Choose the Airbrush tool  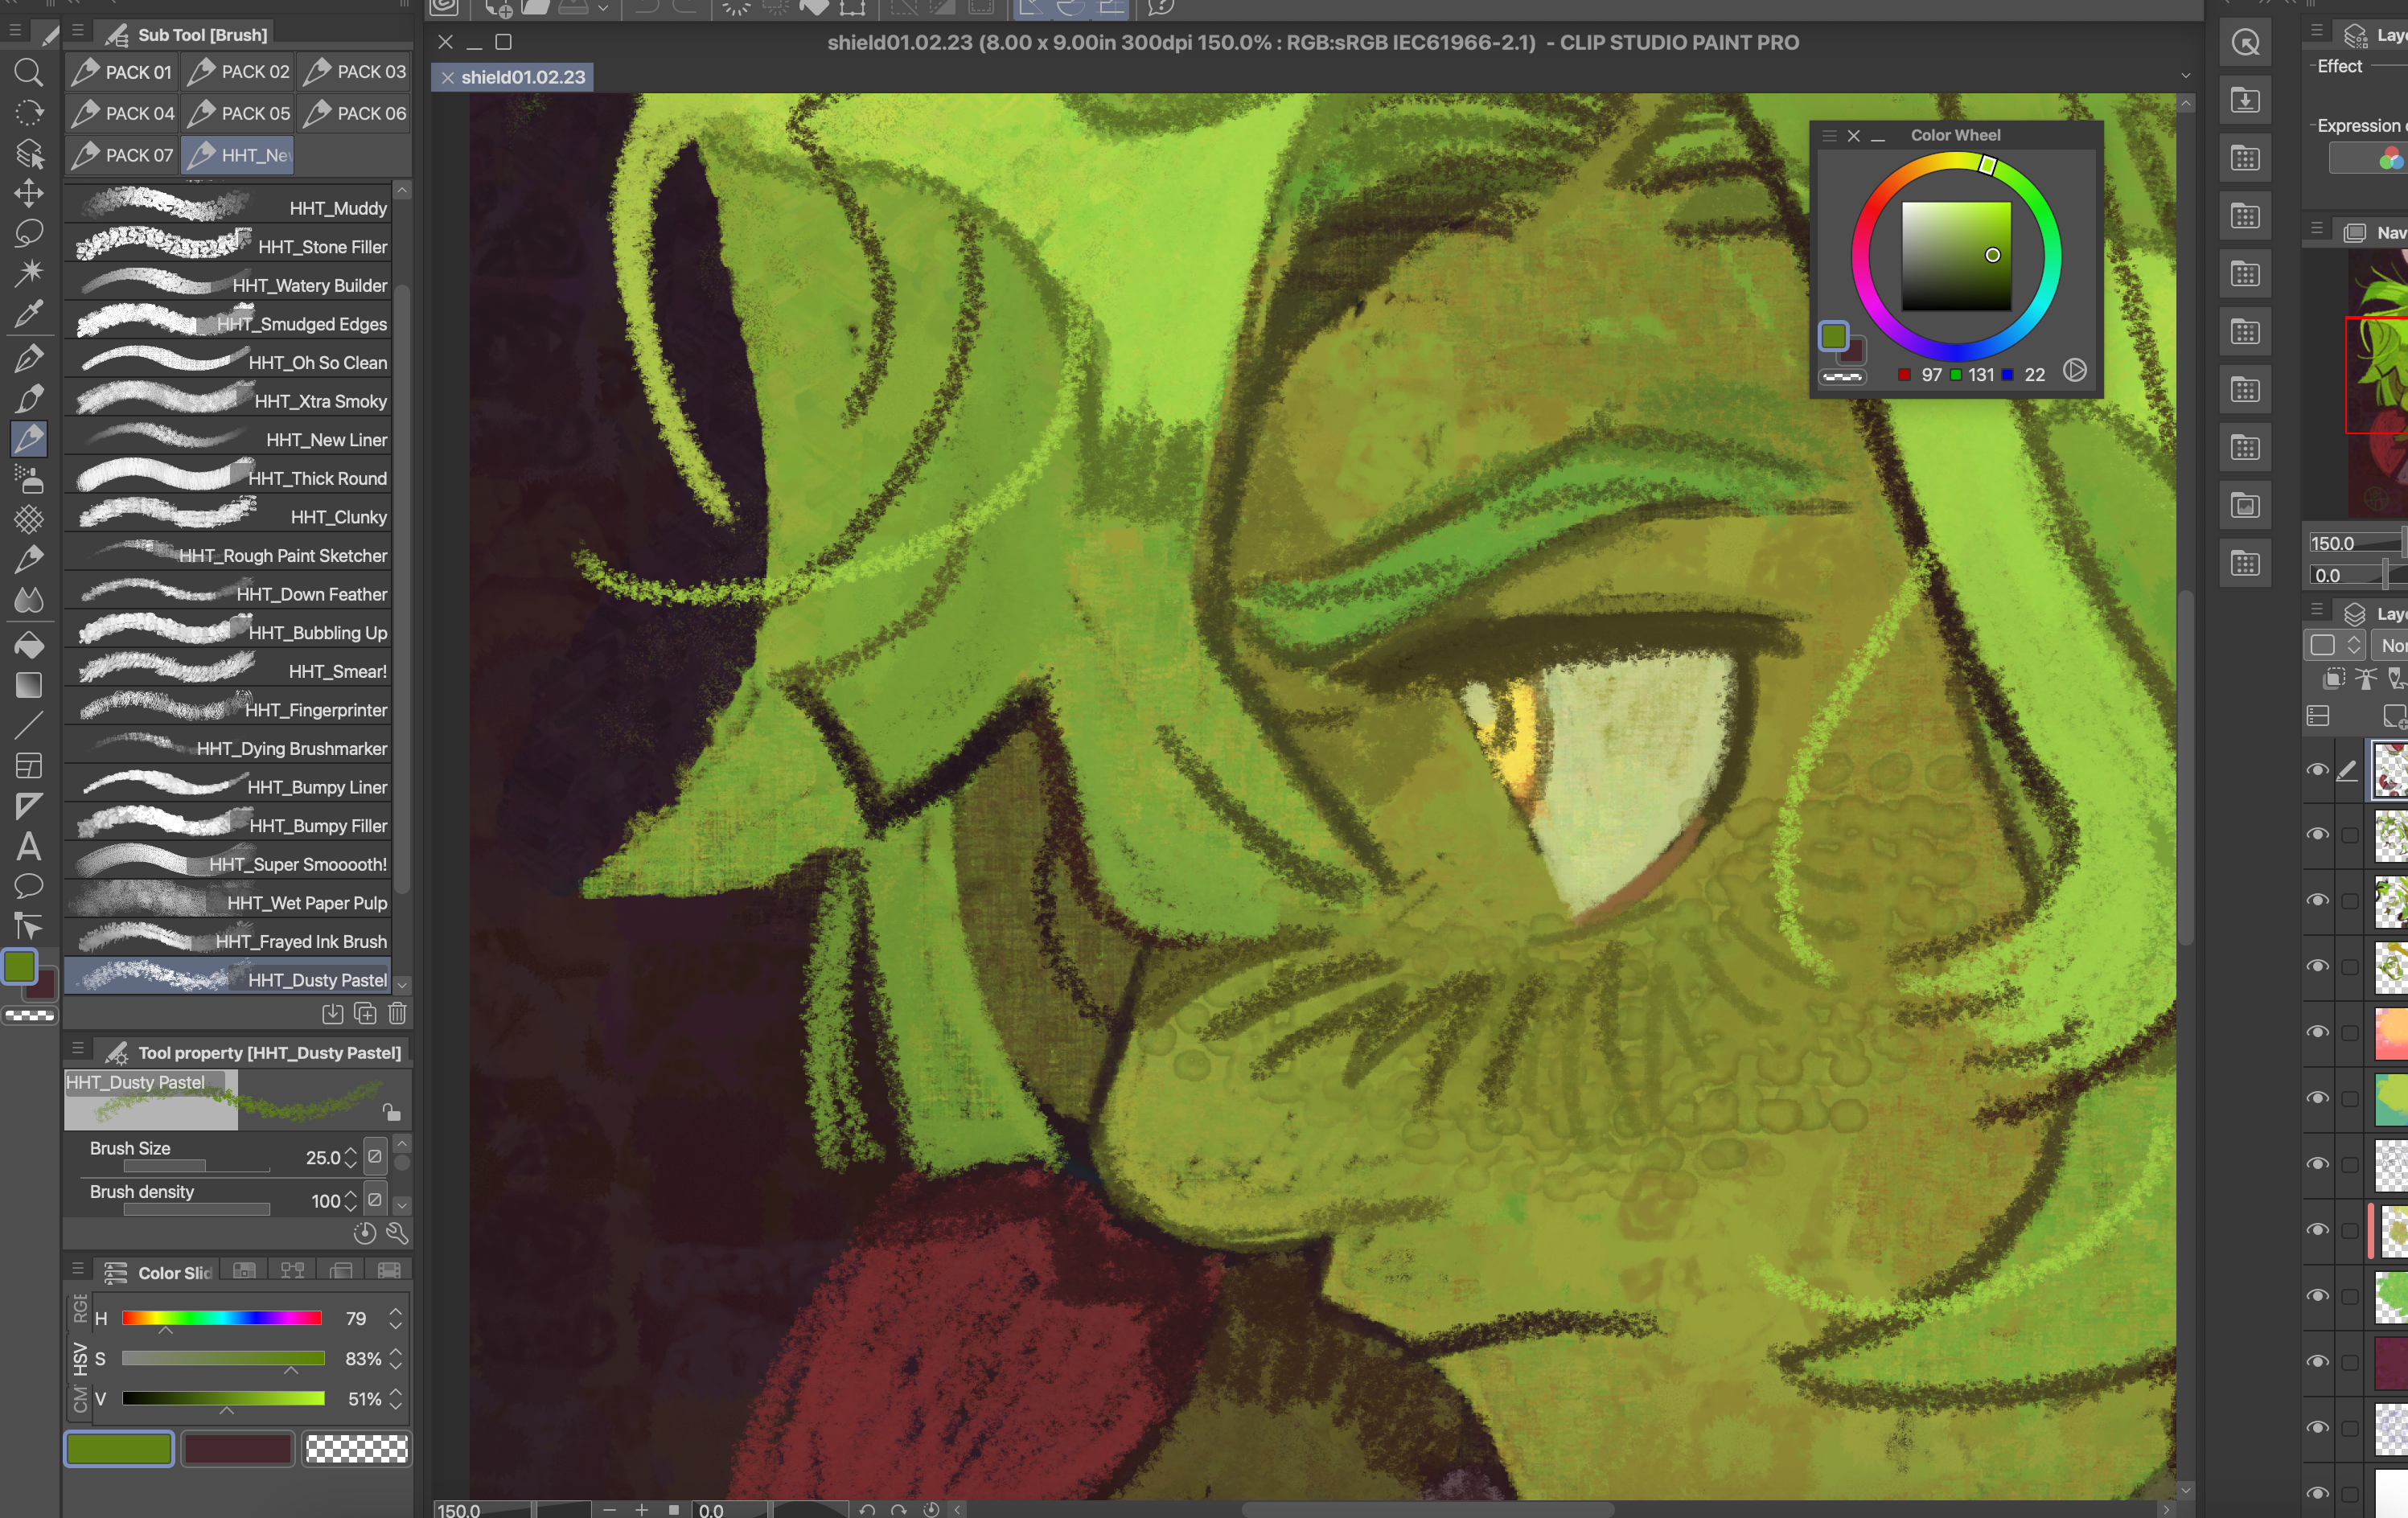28,480
